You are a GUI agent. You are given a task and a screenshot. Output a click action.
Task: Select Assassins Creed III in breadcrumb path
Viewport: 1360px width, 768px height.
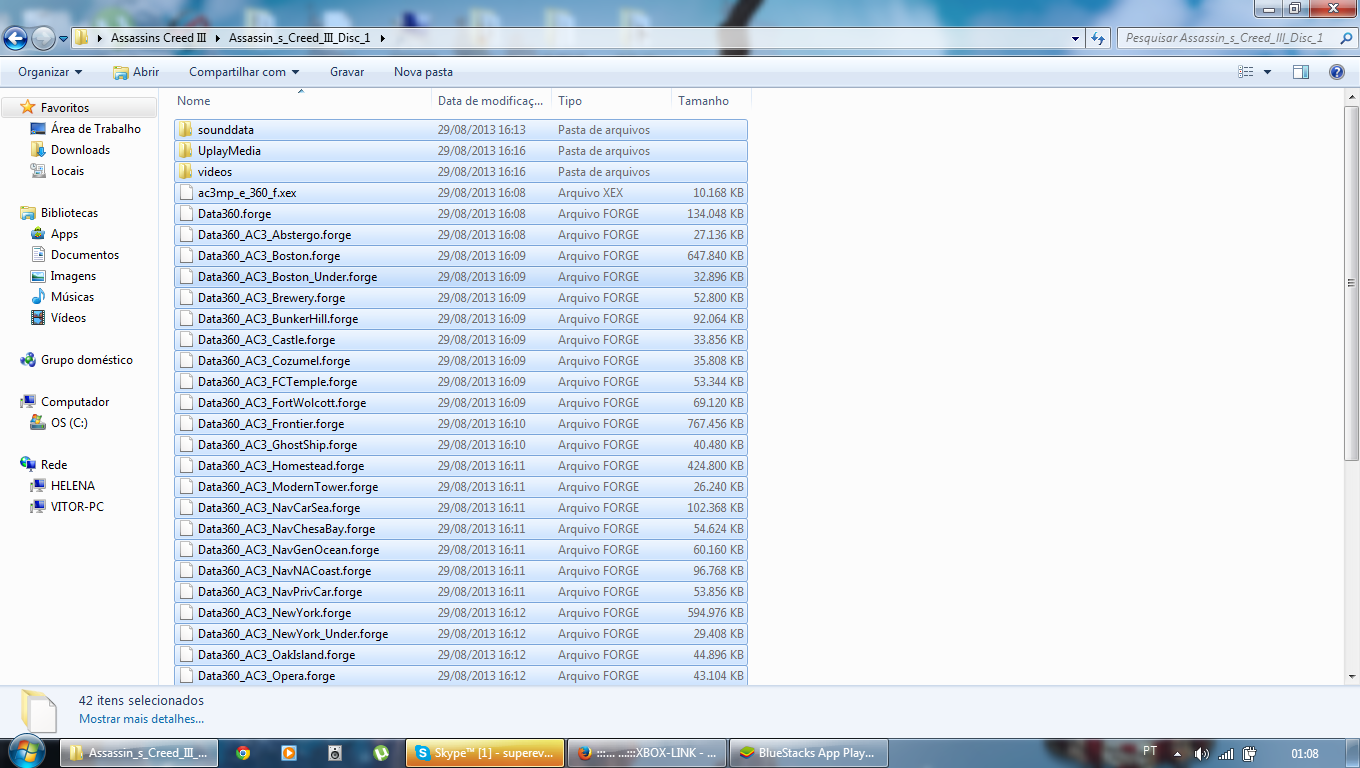(158, 38)
